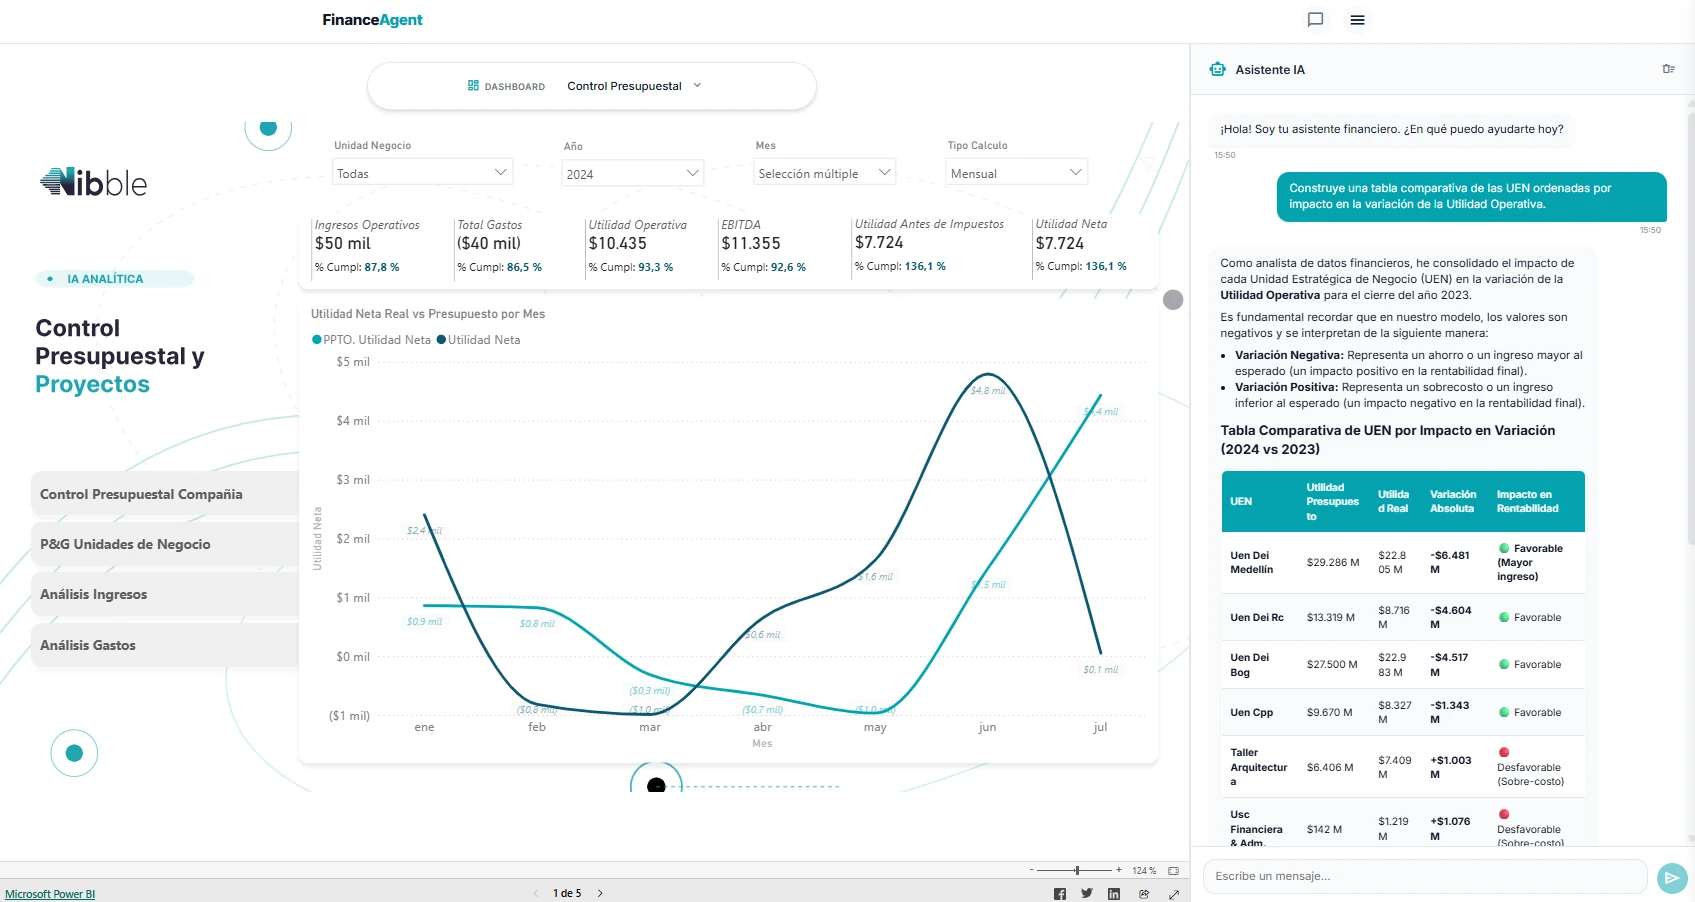Adjust the report zoom slider
Image resolution: width=1695 pixels, height=902 pixels.
click(1076, 871)
